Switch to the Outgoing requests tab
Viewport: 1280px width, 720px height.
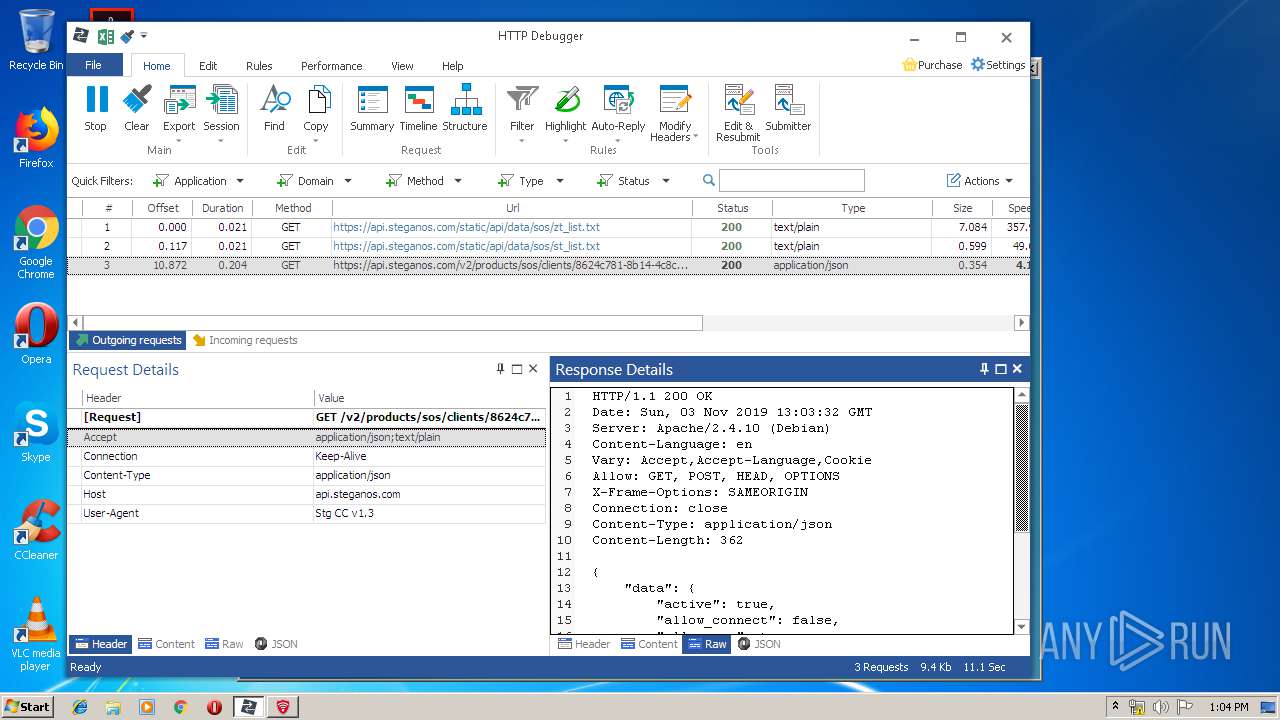pyautogui.click(x=128, y=340)
